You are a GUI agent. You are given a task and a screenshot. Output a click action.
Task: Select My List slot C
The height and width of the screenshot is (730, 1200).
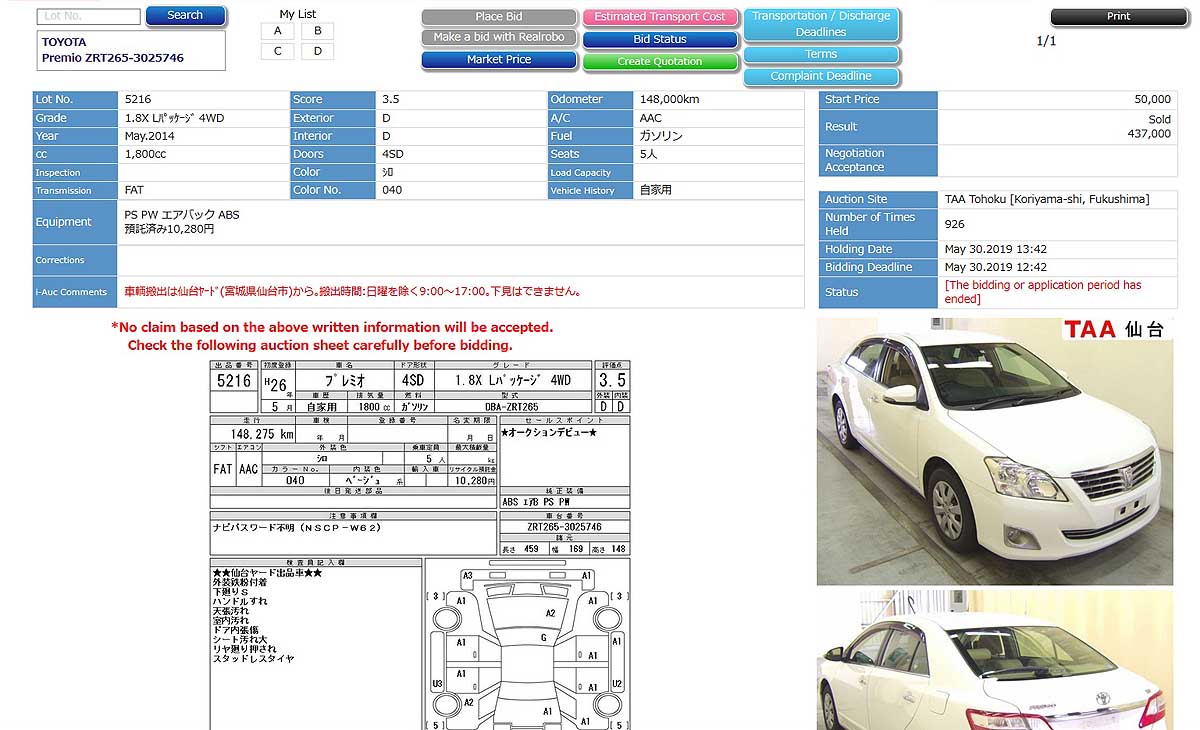point(277,51)
